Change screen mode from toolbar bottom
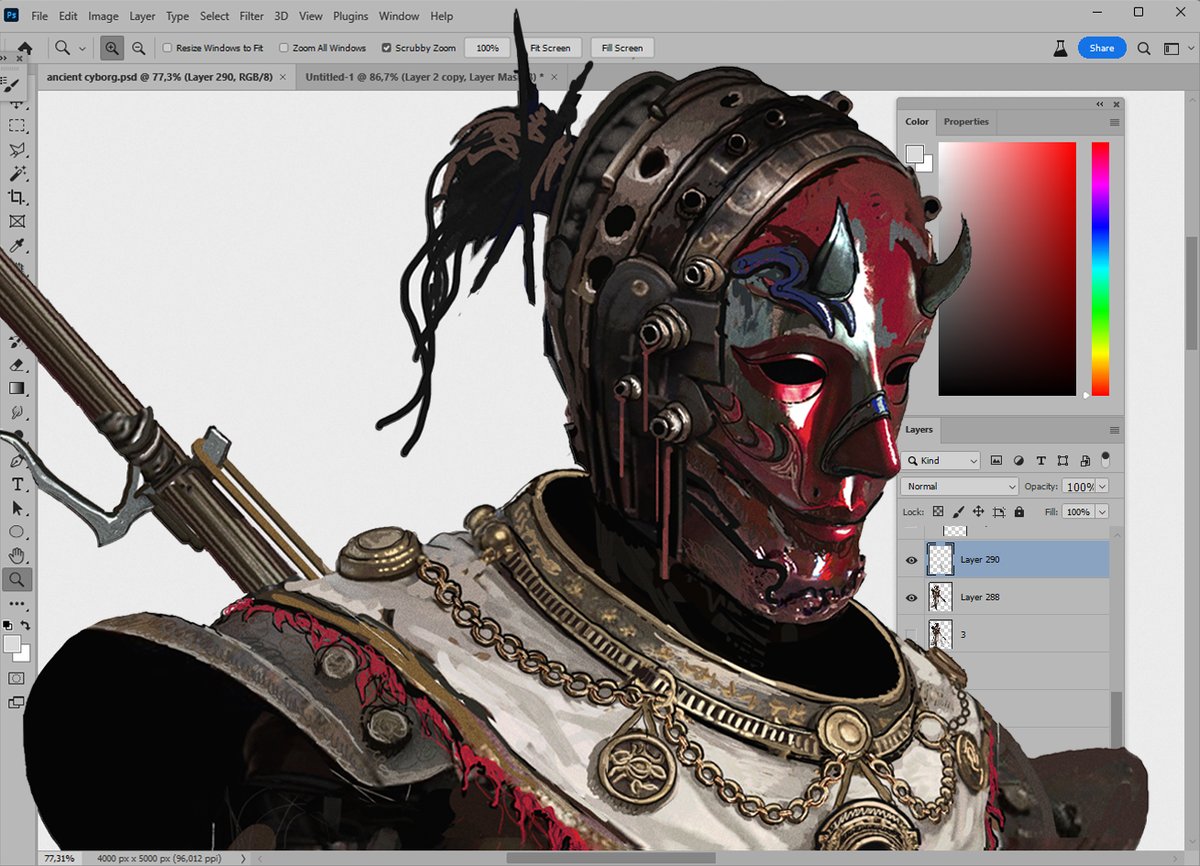Screen dimensions: 1200x866 (17, 702)
